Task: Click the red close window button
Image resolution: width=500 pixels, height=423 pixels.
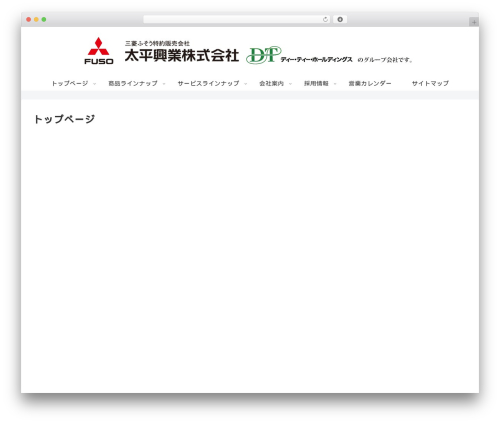Action: point(29,19)
